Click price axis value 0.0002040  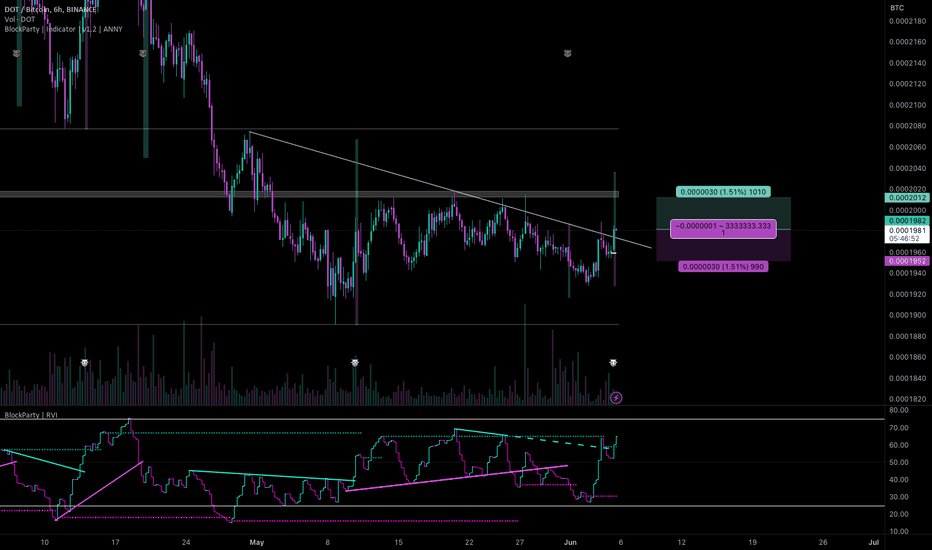907,168
